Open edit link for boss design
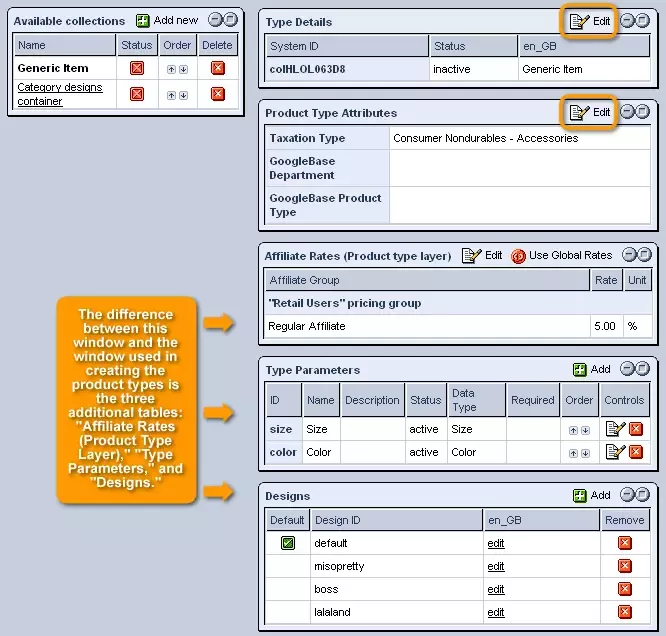This screenshot has height=636, width=666. pyautogui.click(x=496, y=589)
